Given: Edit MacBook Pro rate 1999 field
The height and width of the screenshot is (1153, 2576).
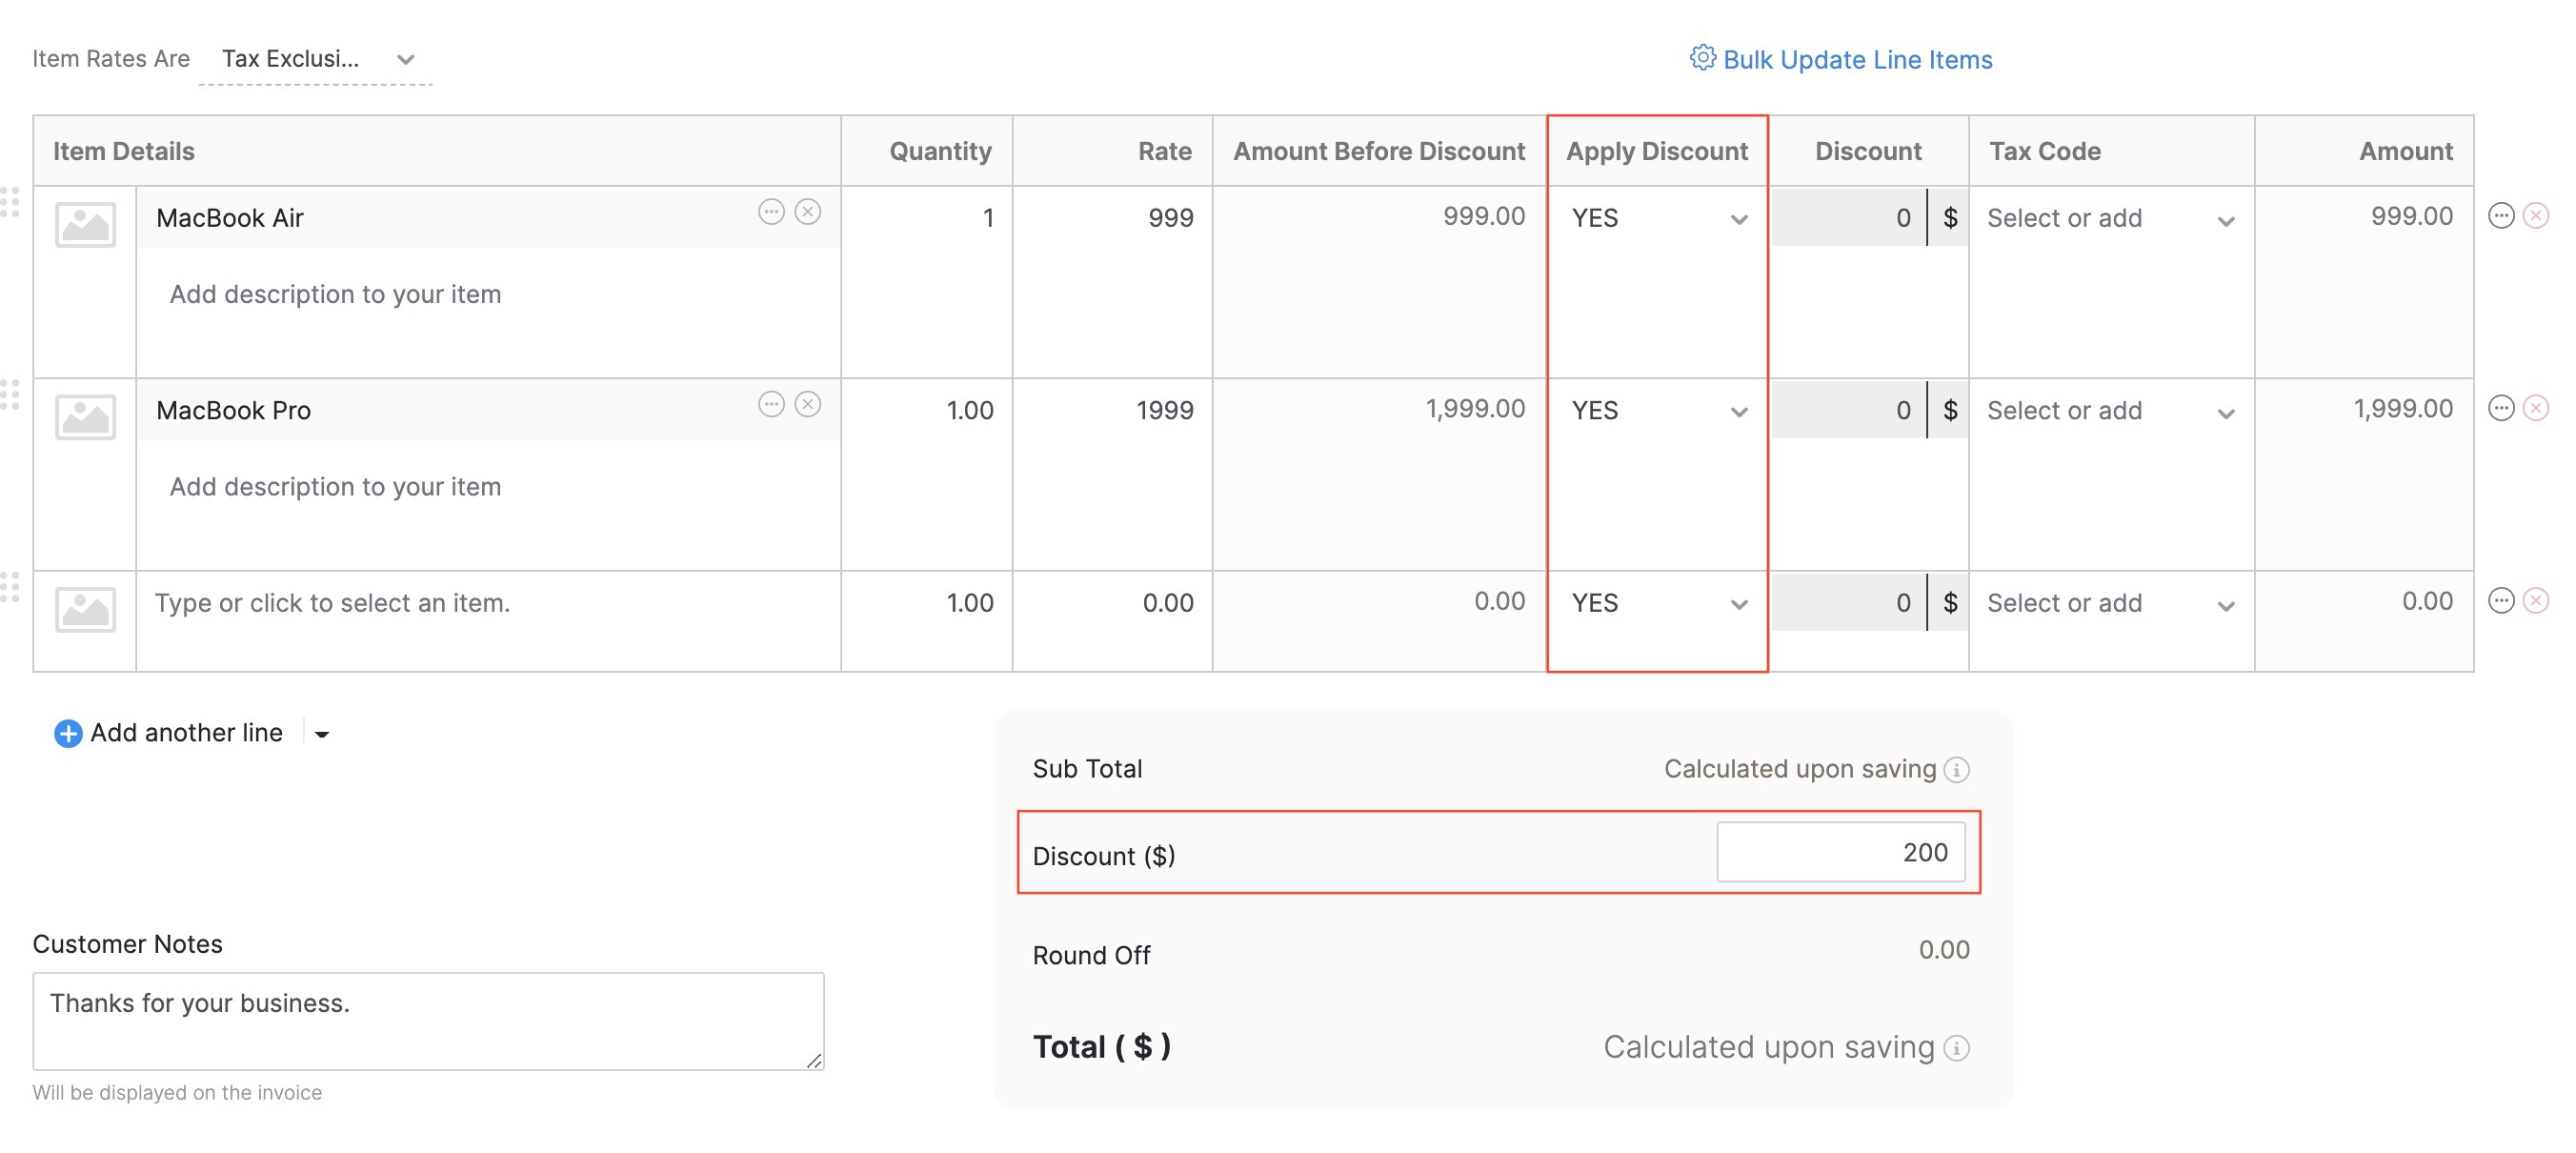Looking at the screenshot, I should point(1113,411).
